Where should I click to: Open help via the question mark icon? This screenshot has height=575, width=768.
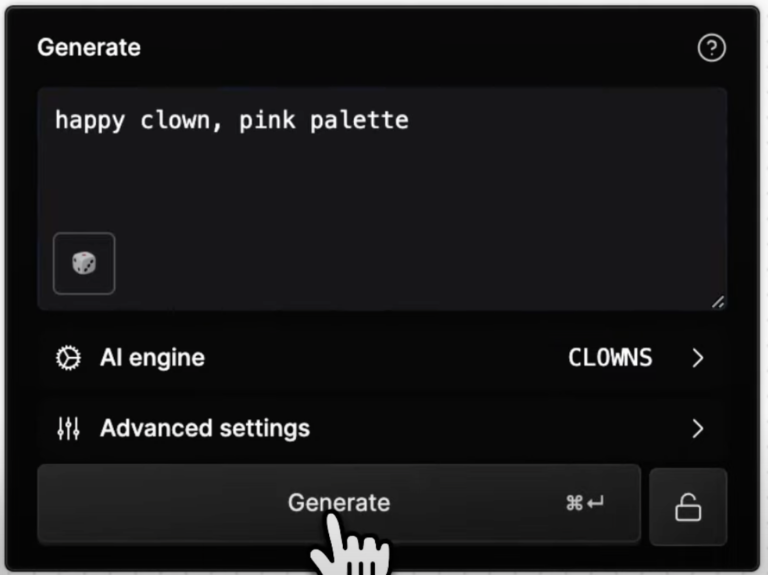pos(711,48)
